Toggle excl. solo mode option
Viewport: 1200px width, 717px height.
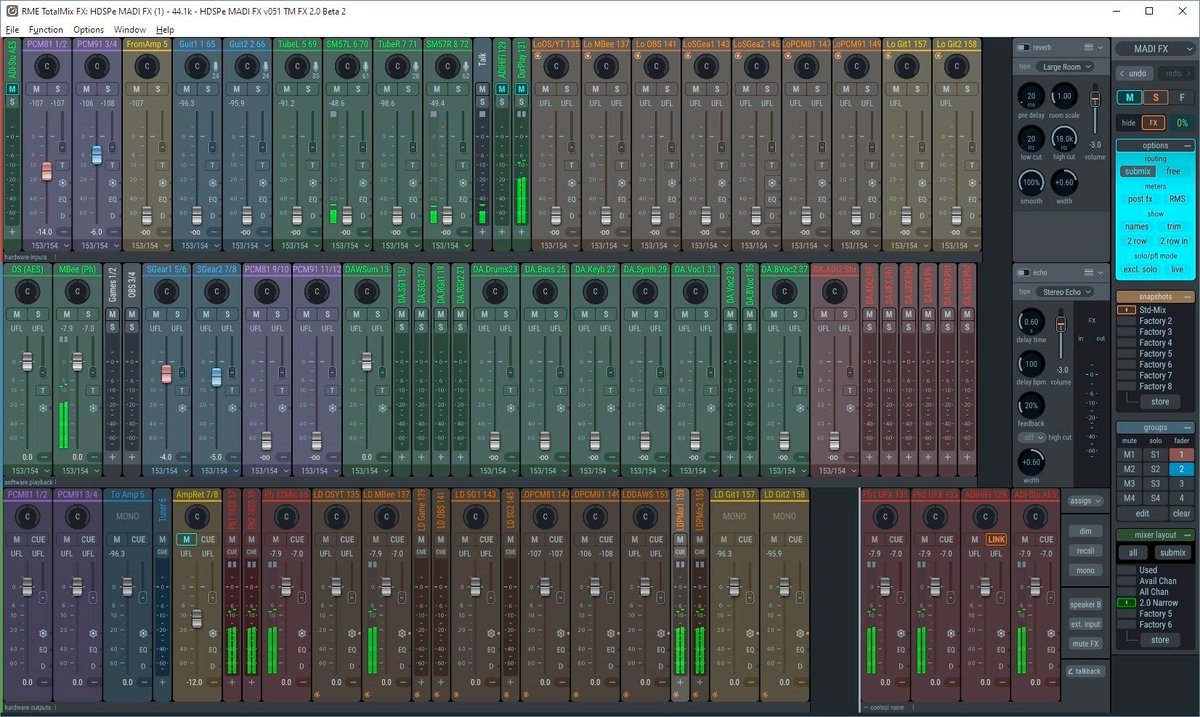coord(1140,269)
